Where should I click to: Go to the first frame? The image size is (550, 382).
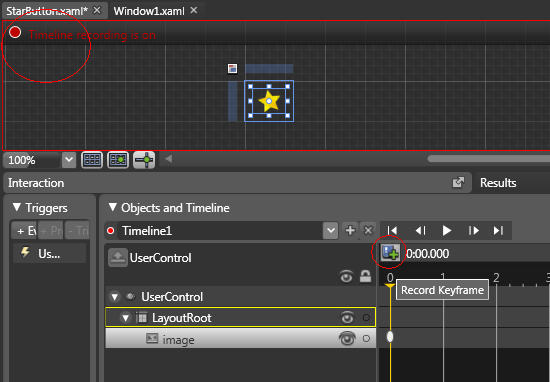[393, 230]
